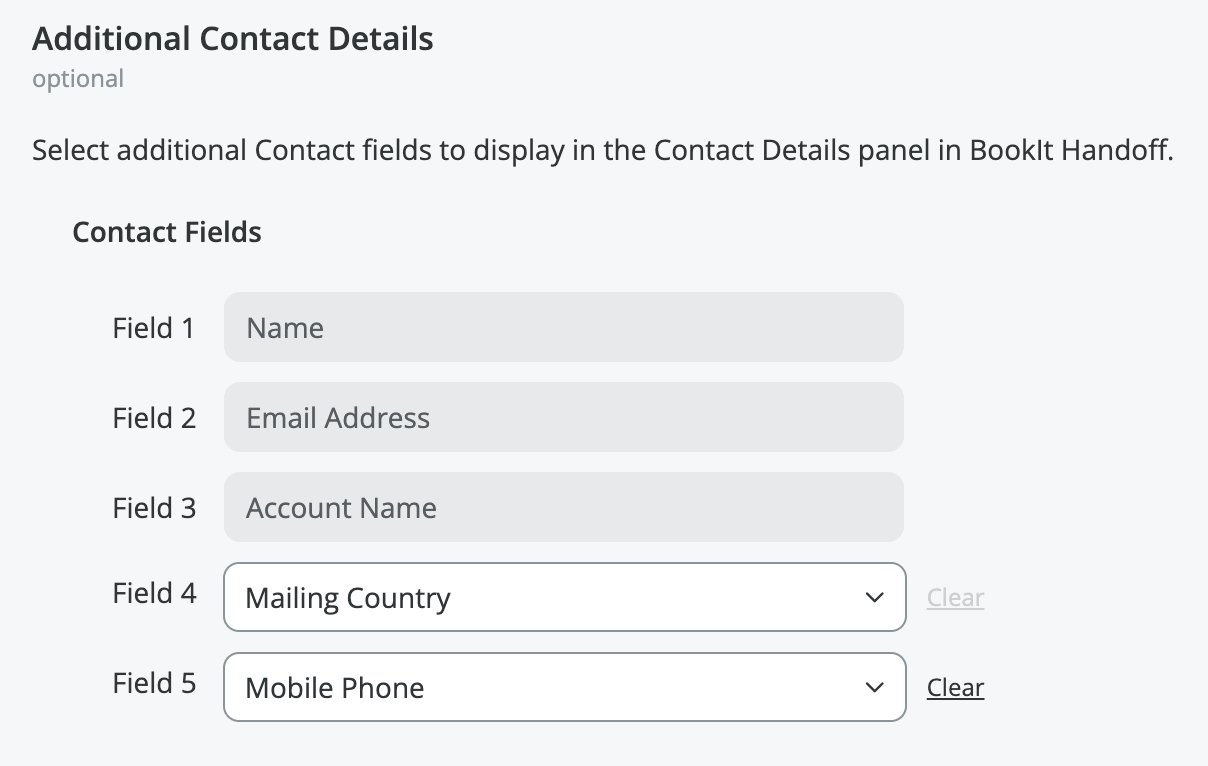Click the "Field 5" label

tap(154, 683)
